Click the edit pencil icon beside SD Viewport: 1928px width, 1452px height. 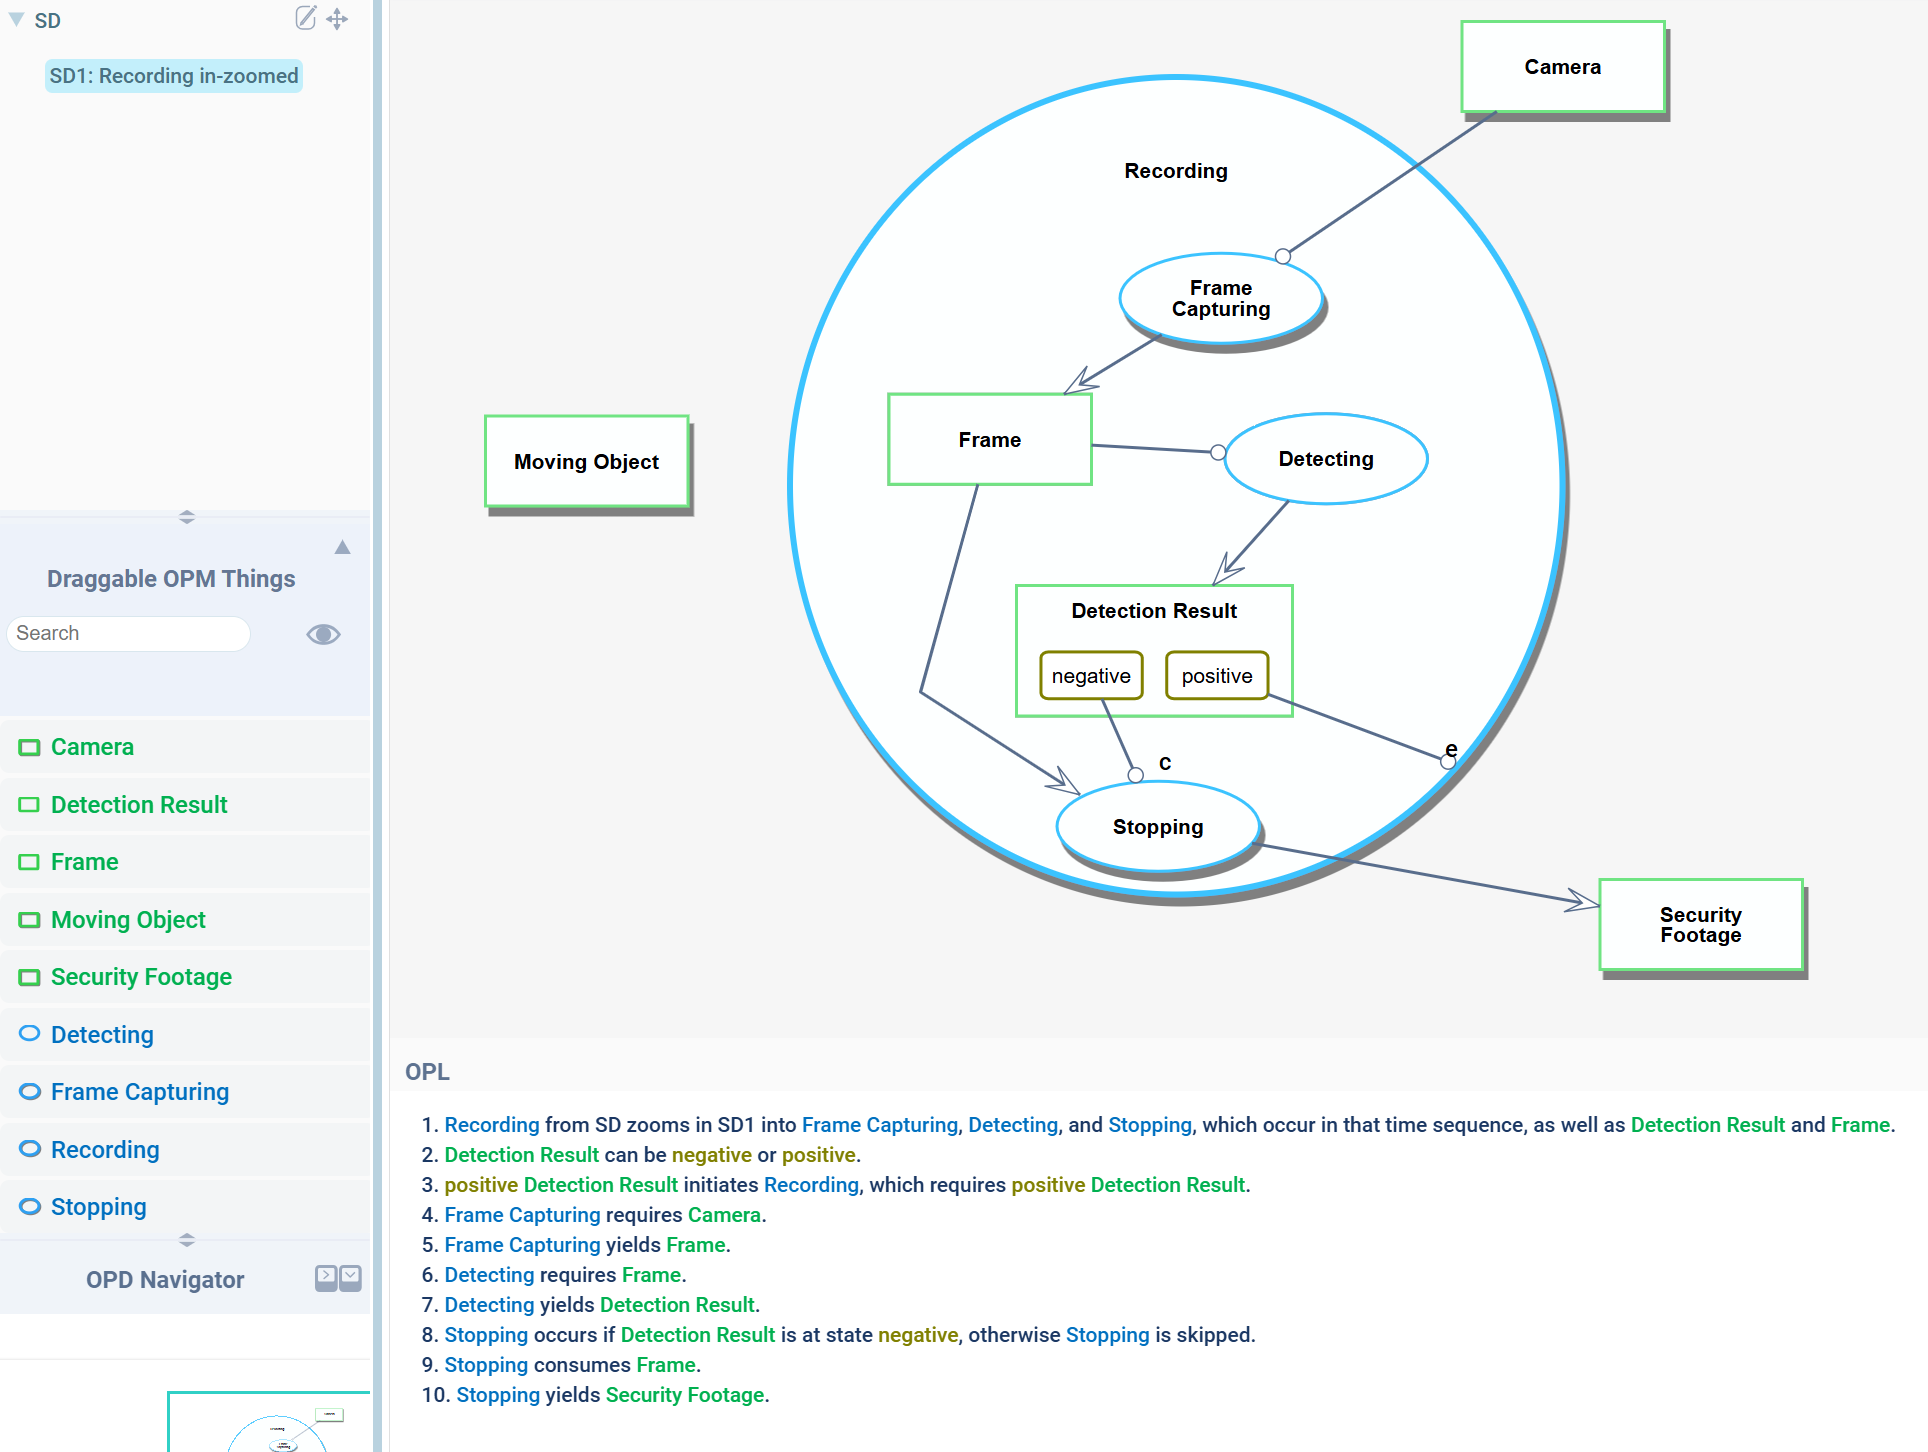tap(306, 18)
